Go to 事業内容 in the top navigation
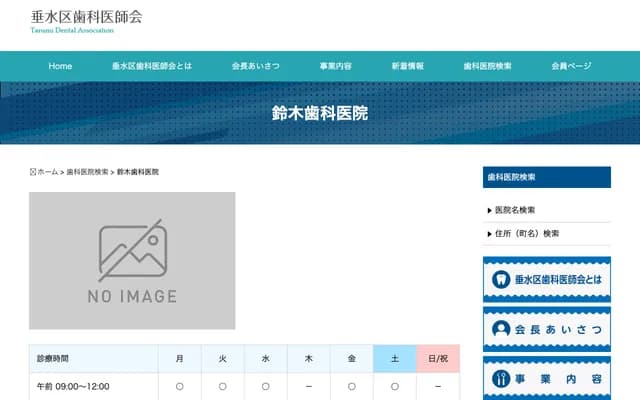 (x=335, y=66)
